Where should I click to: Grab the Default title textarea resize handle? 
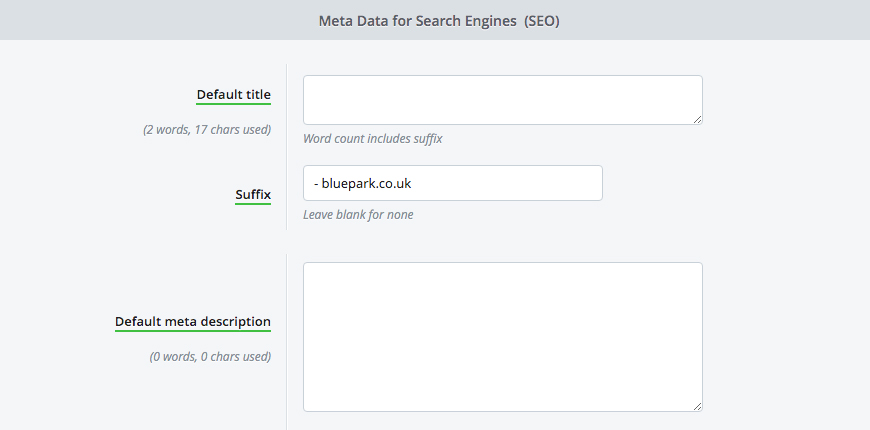pyautogui.click(x=697, y=119)
